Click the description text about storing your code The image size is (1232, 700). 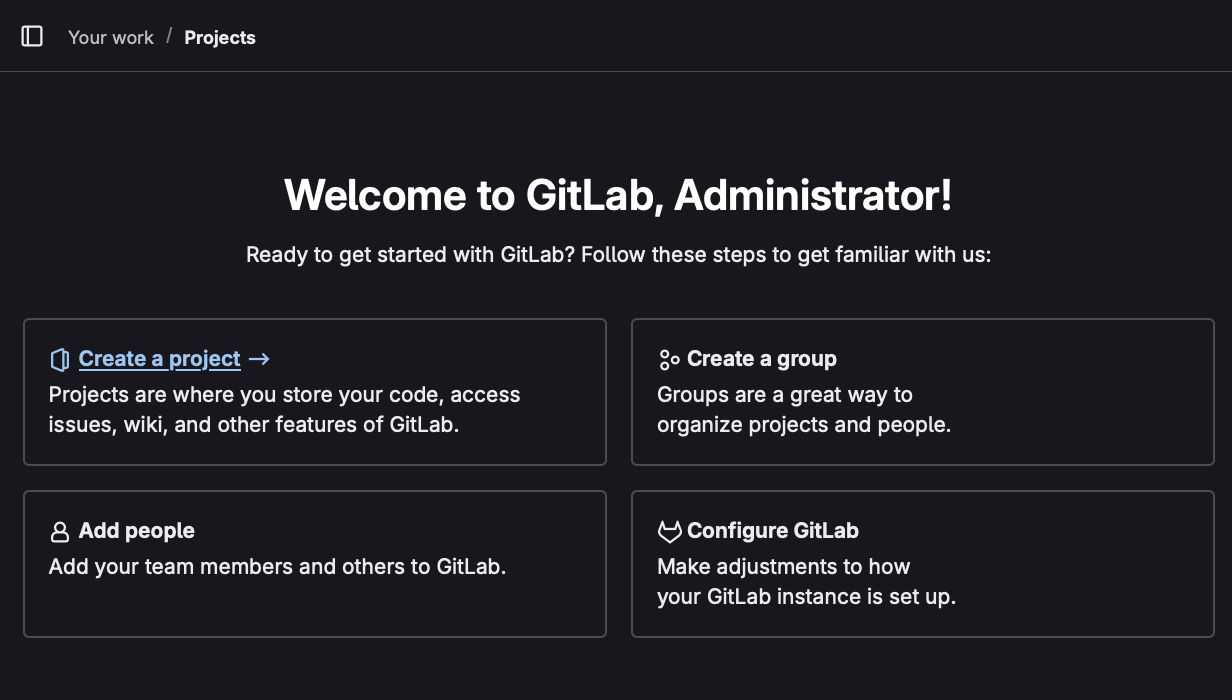click(x=284, y=394)
